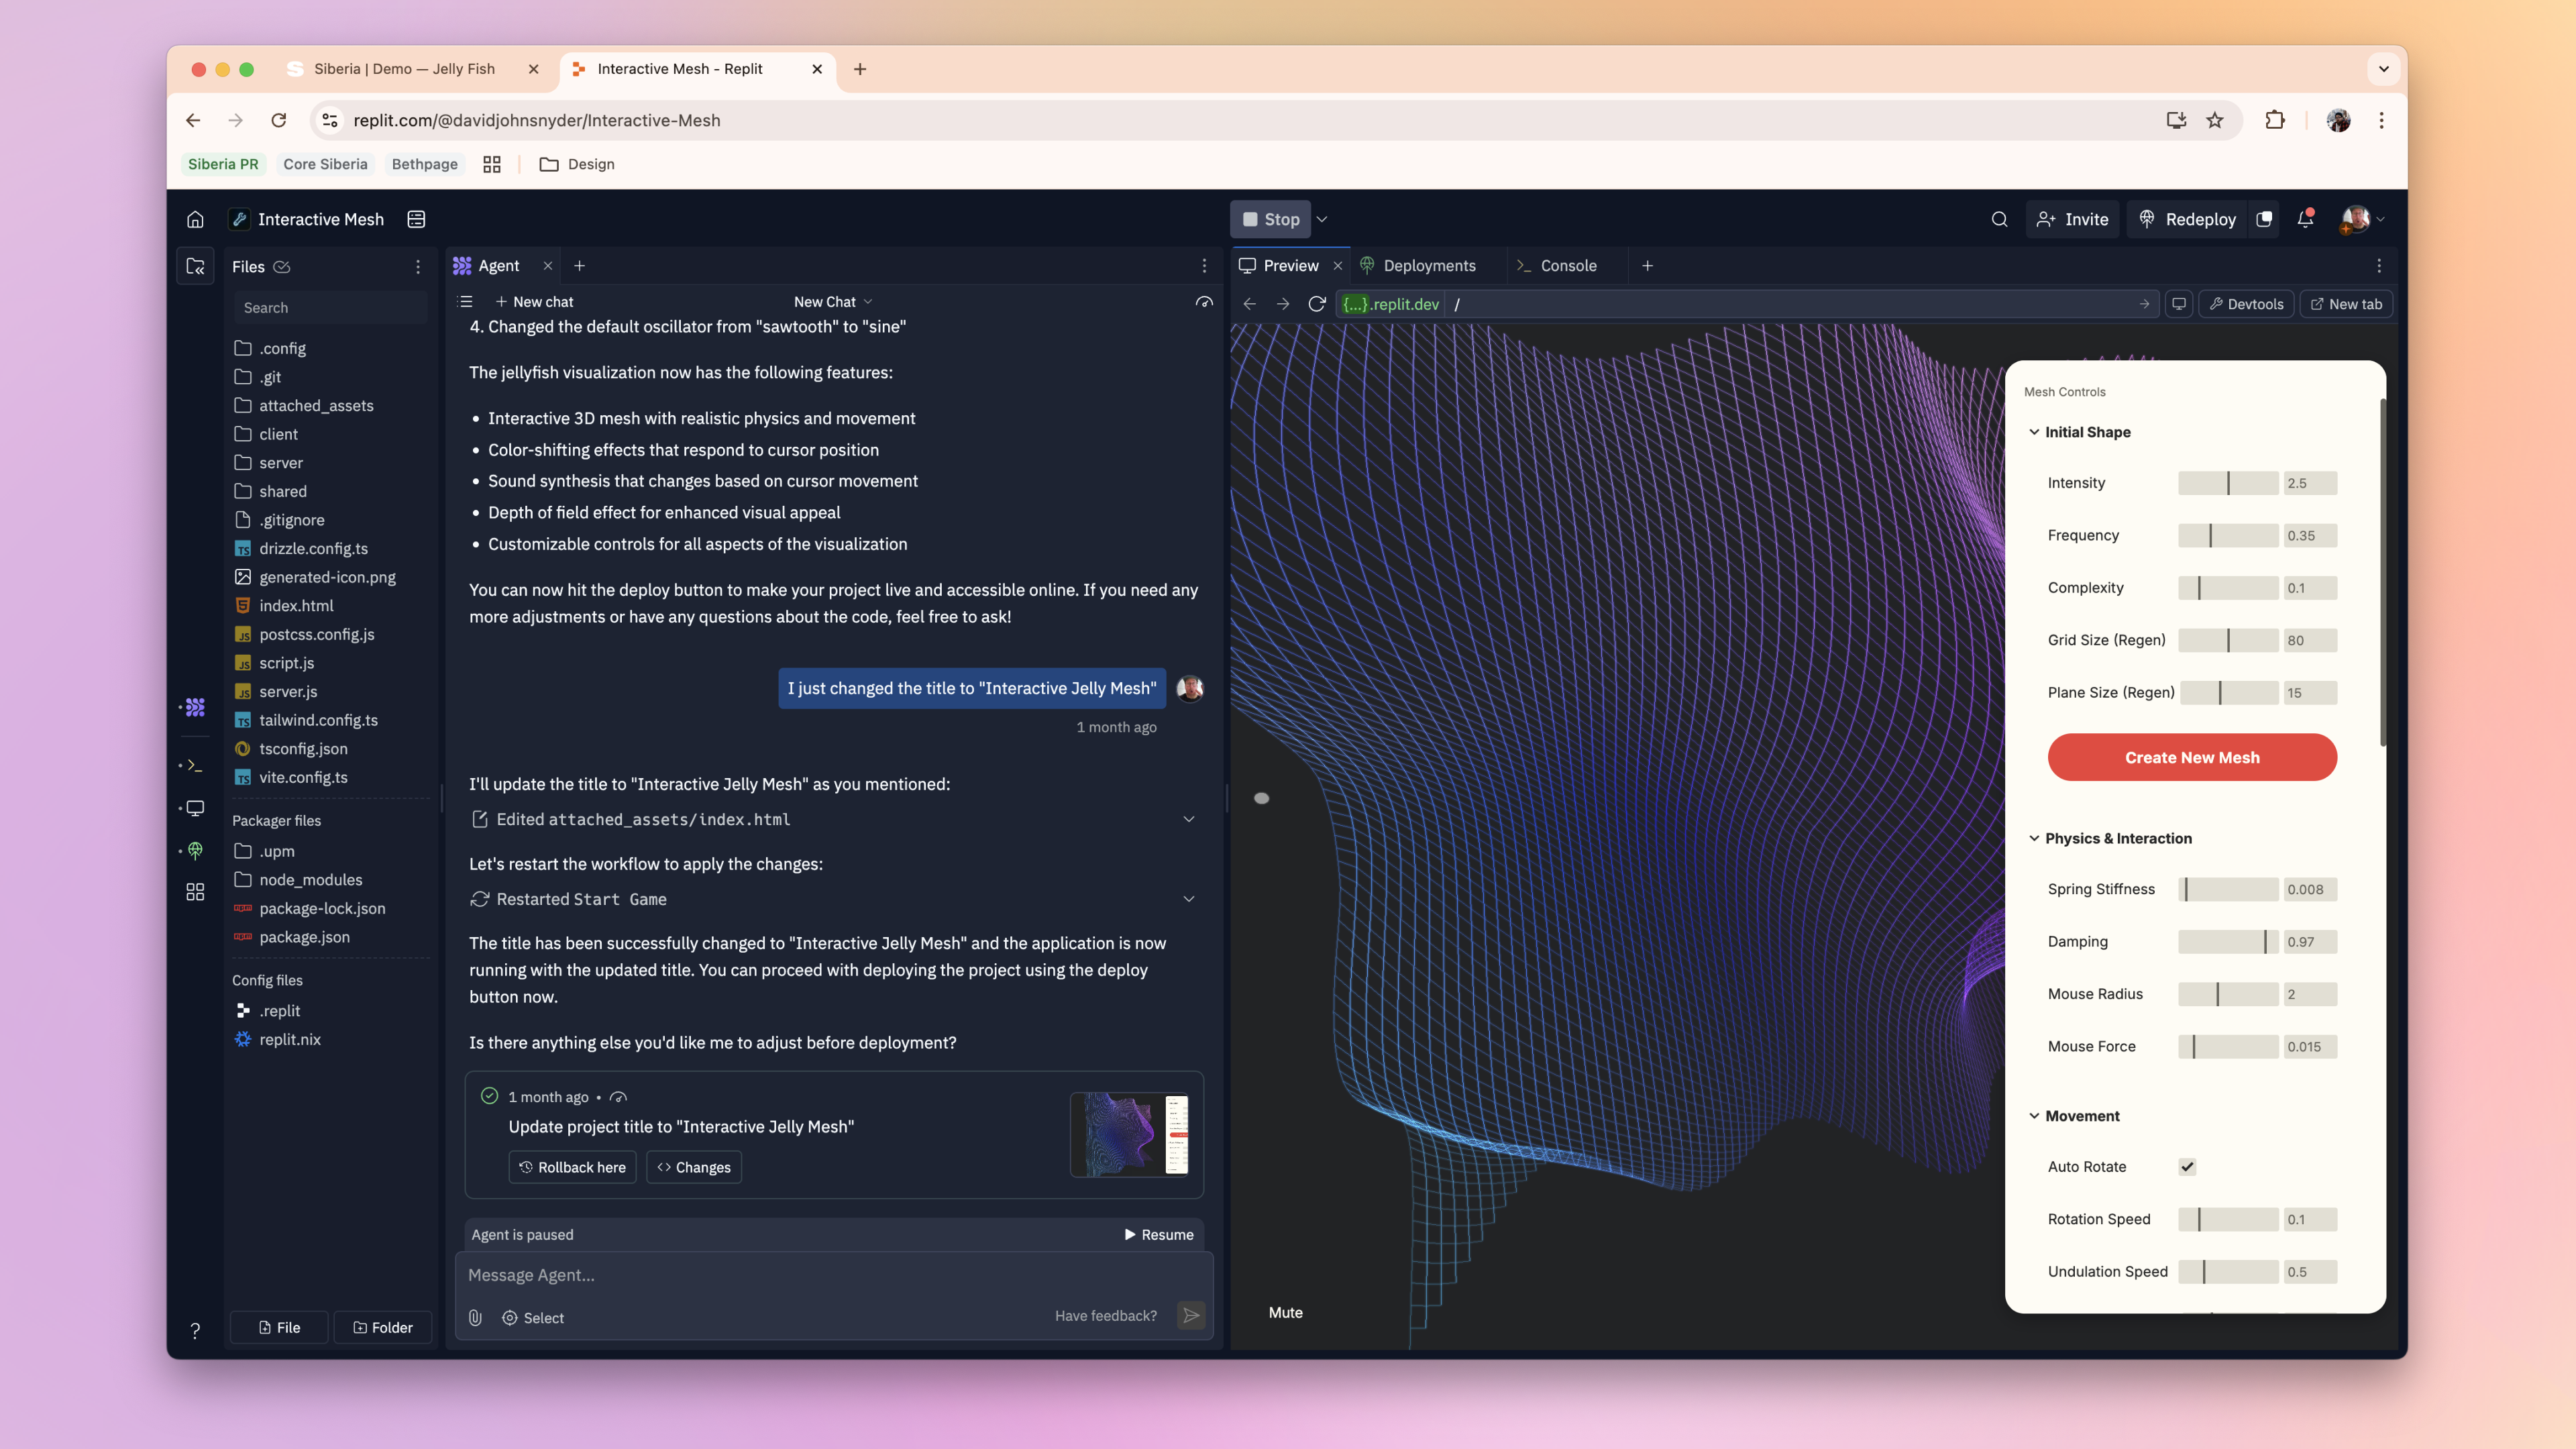Click the Redeploy button
The width and height of the screenshot is (2576, 1449).
[x=2187, y=219]
